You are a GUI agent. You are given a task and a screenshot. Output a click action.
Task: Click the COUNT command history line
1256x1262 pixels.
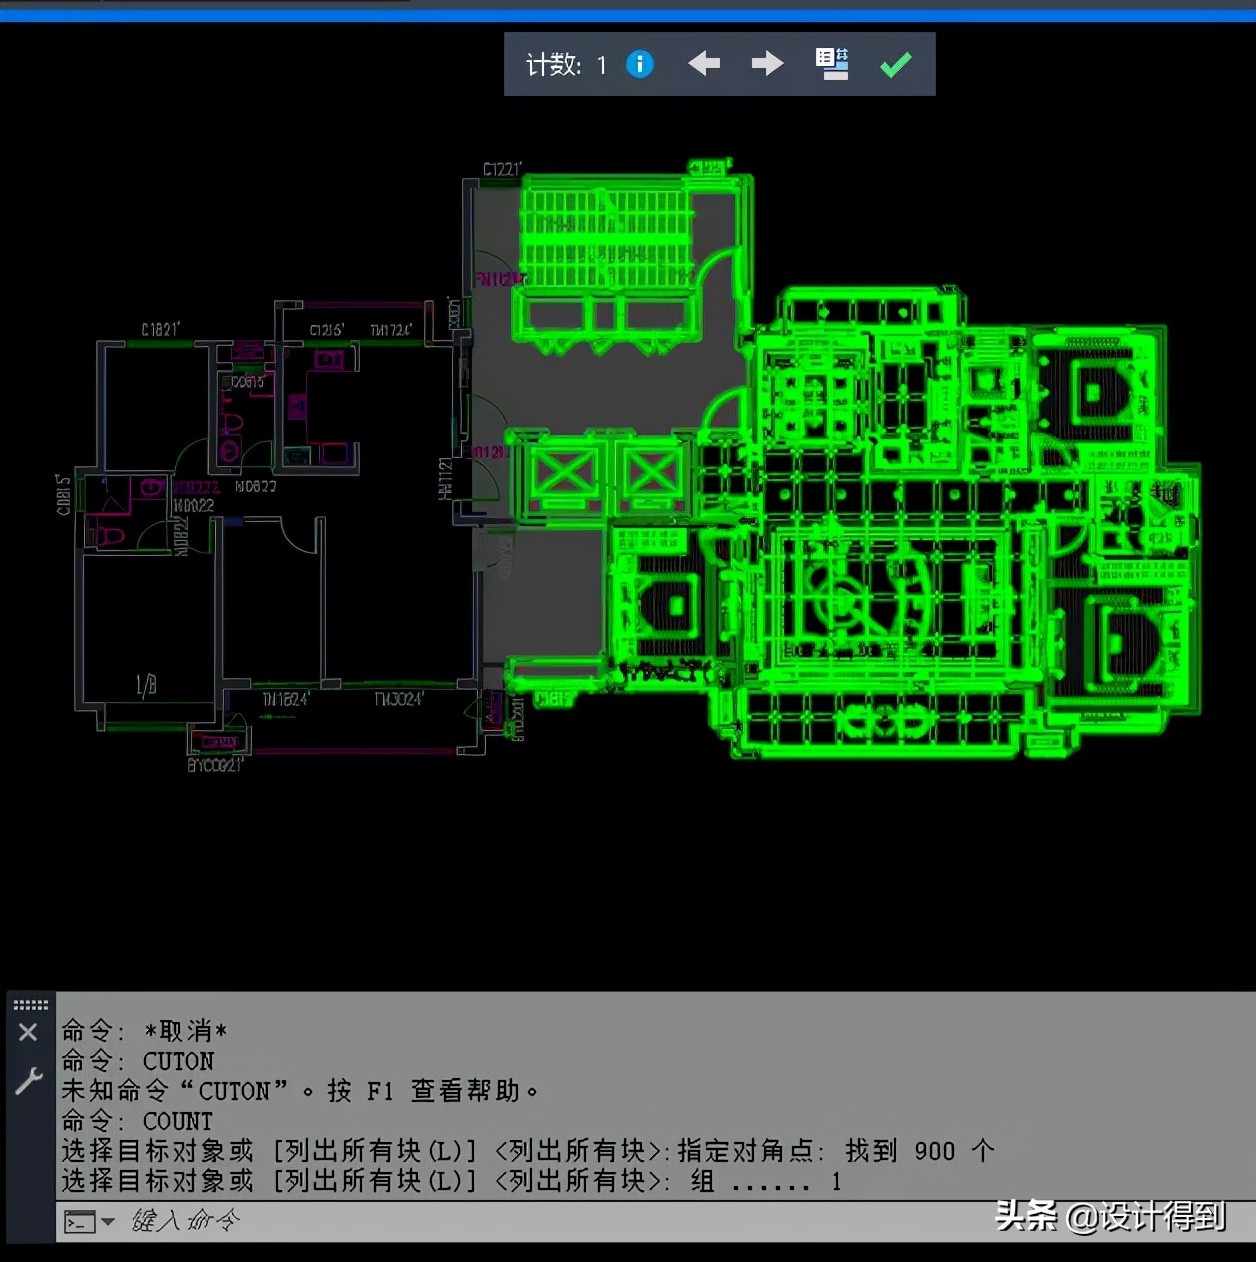(177, 1121)
